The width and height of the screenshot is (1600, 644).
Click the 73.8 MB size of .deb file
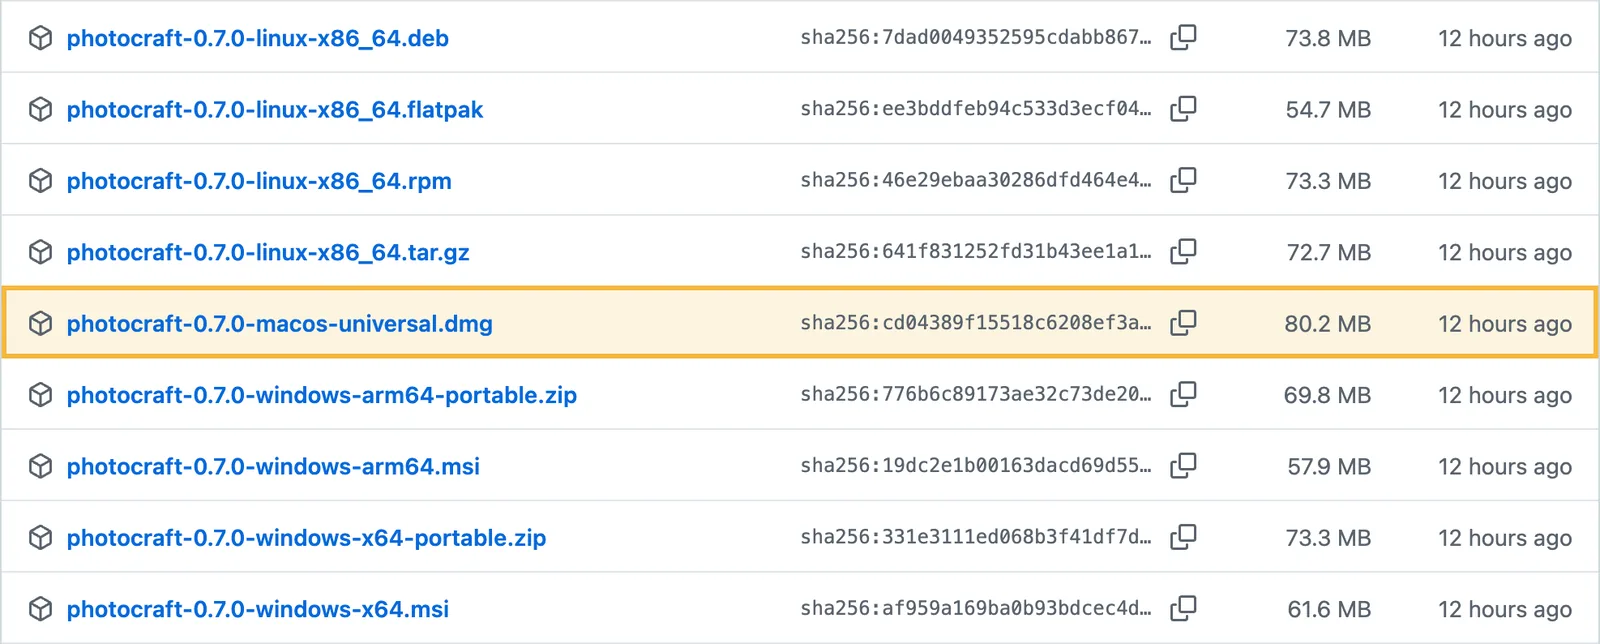tap(1328, 38)
